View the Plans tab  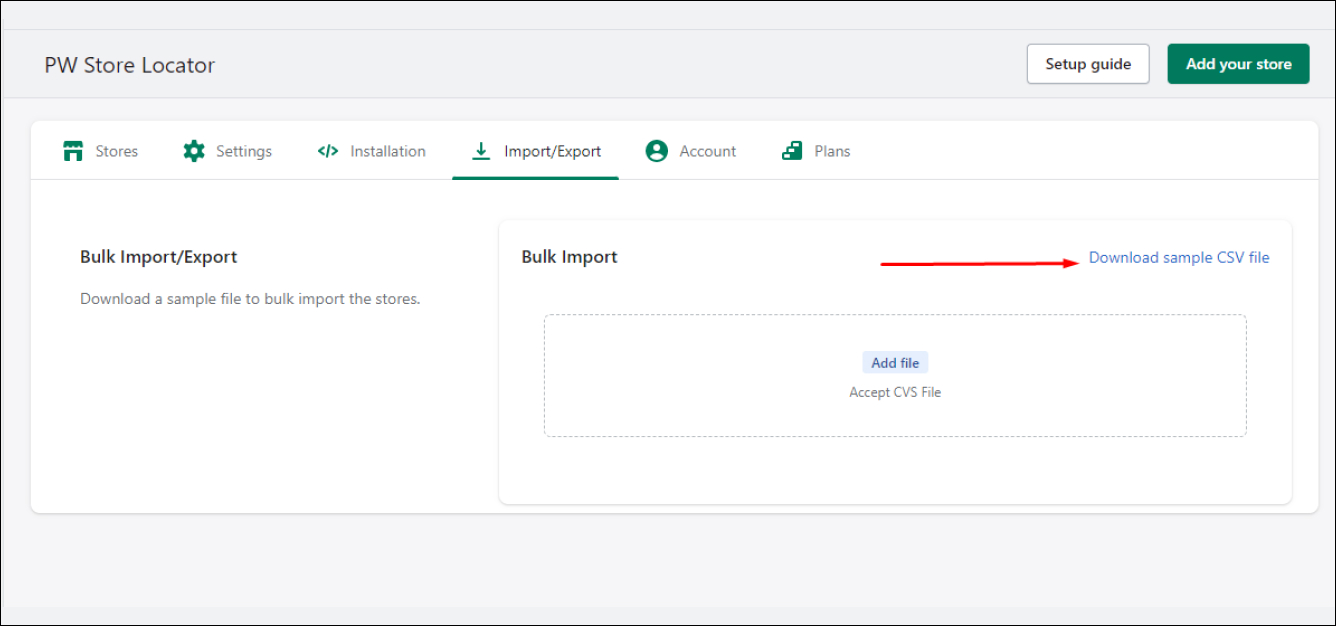pos(816,151)
